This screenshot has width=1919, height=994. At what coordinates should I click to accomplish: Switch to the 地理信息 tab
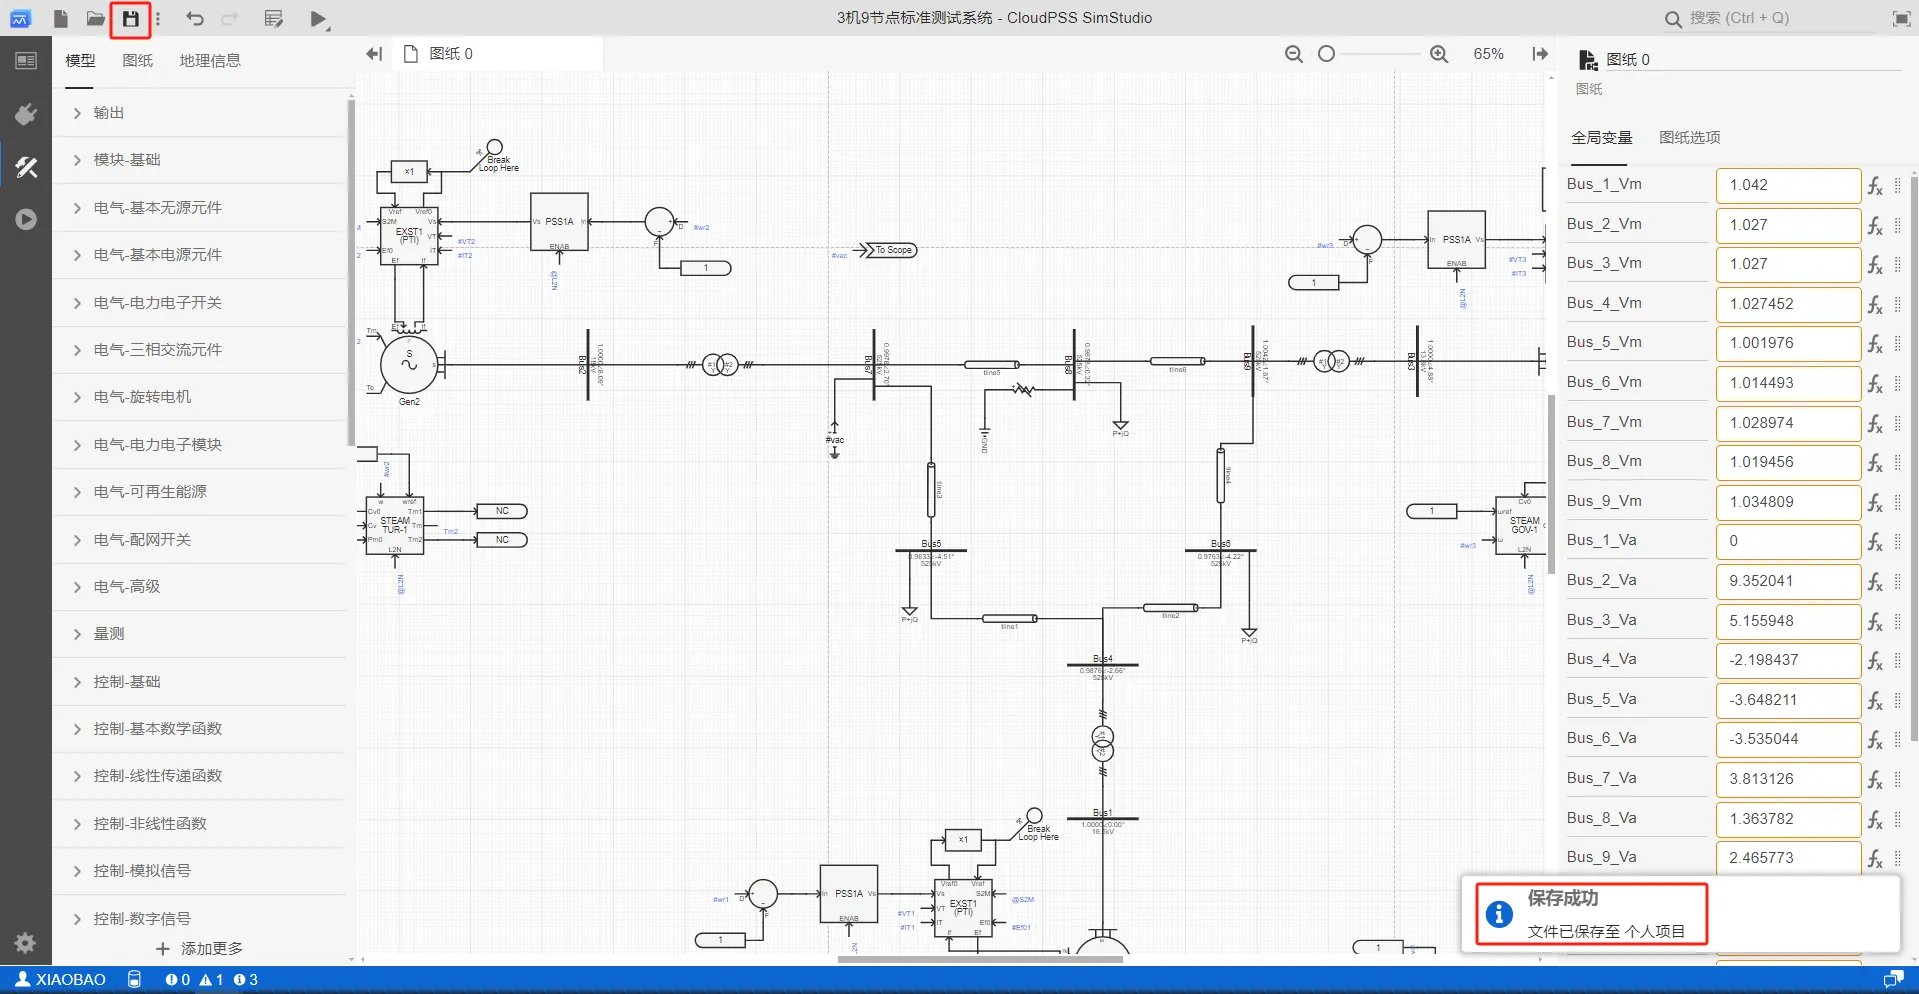[x=210, y=61]
